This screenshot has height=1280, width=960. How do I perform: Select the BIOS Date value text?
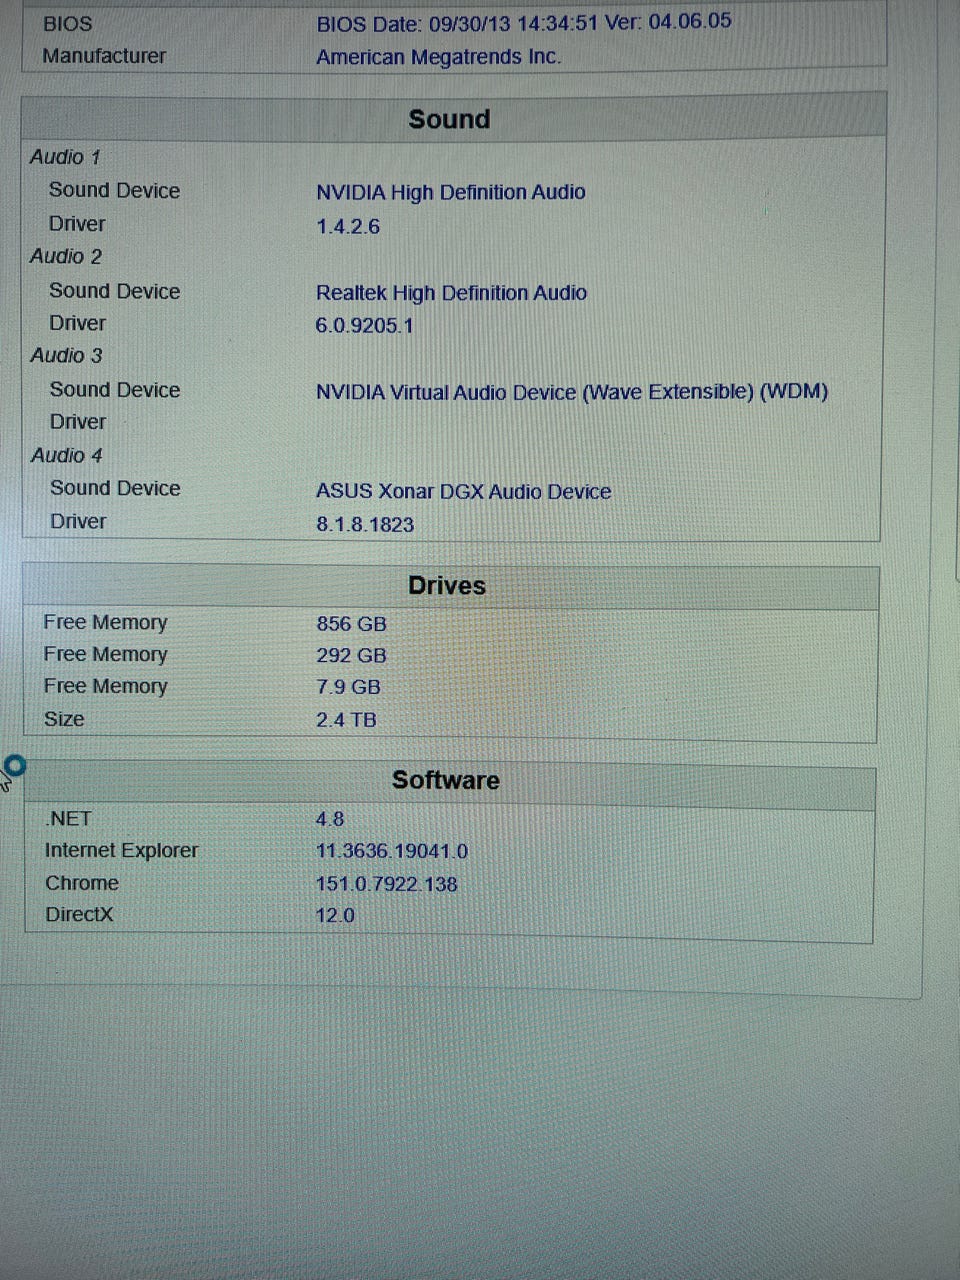click(x=524, y=22)
